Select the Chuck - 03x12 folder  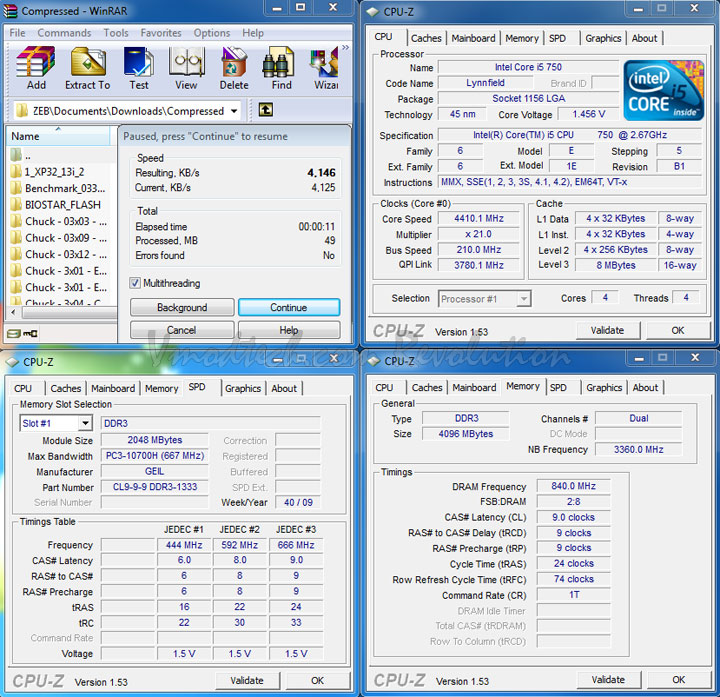point(59,254)
